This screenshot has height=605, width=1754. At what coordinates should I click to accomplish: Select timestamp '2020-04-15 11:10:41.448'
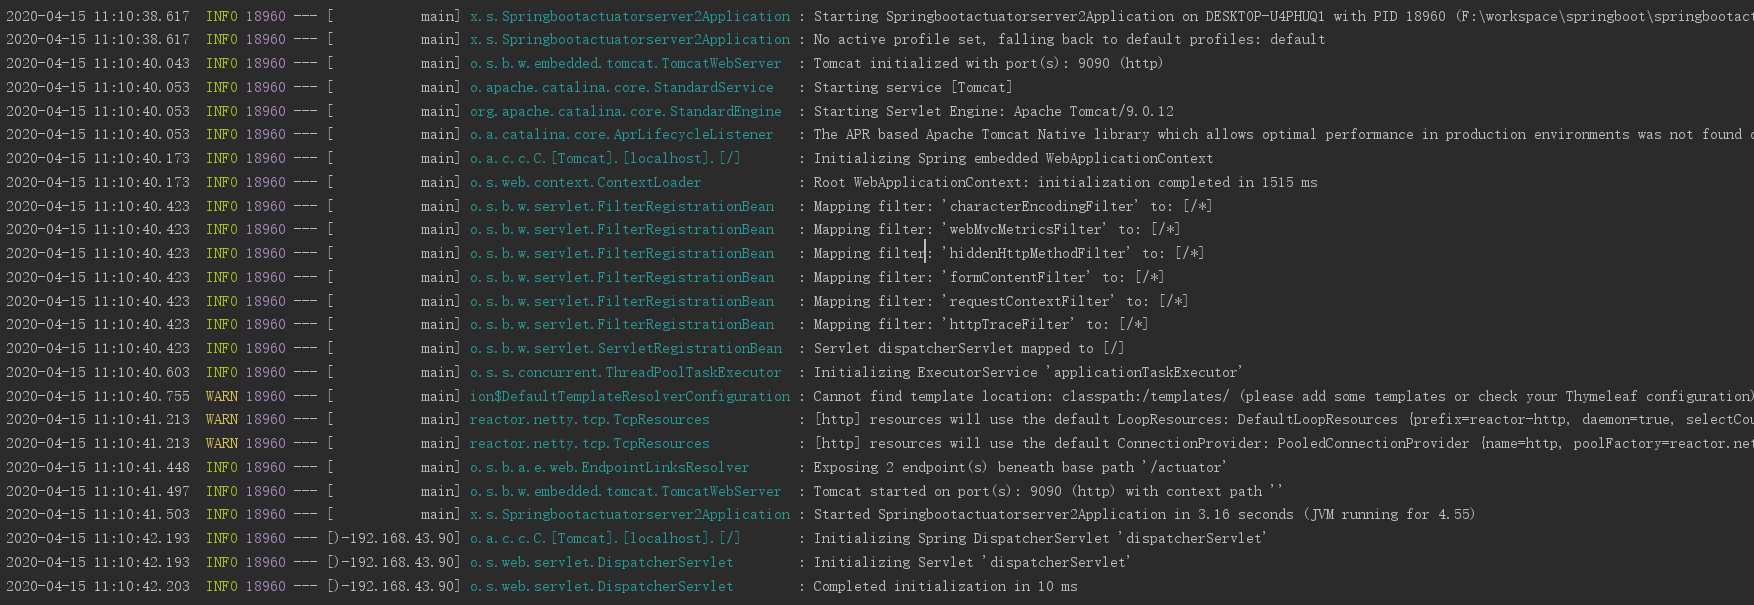(x=98, y=468)
